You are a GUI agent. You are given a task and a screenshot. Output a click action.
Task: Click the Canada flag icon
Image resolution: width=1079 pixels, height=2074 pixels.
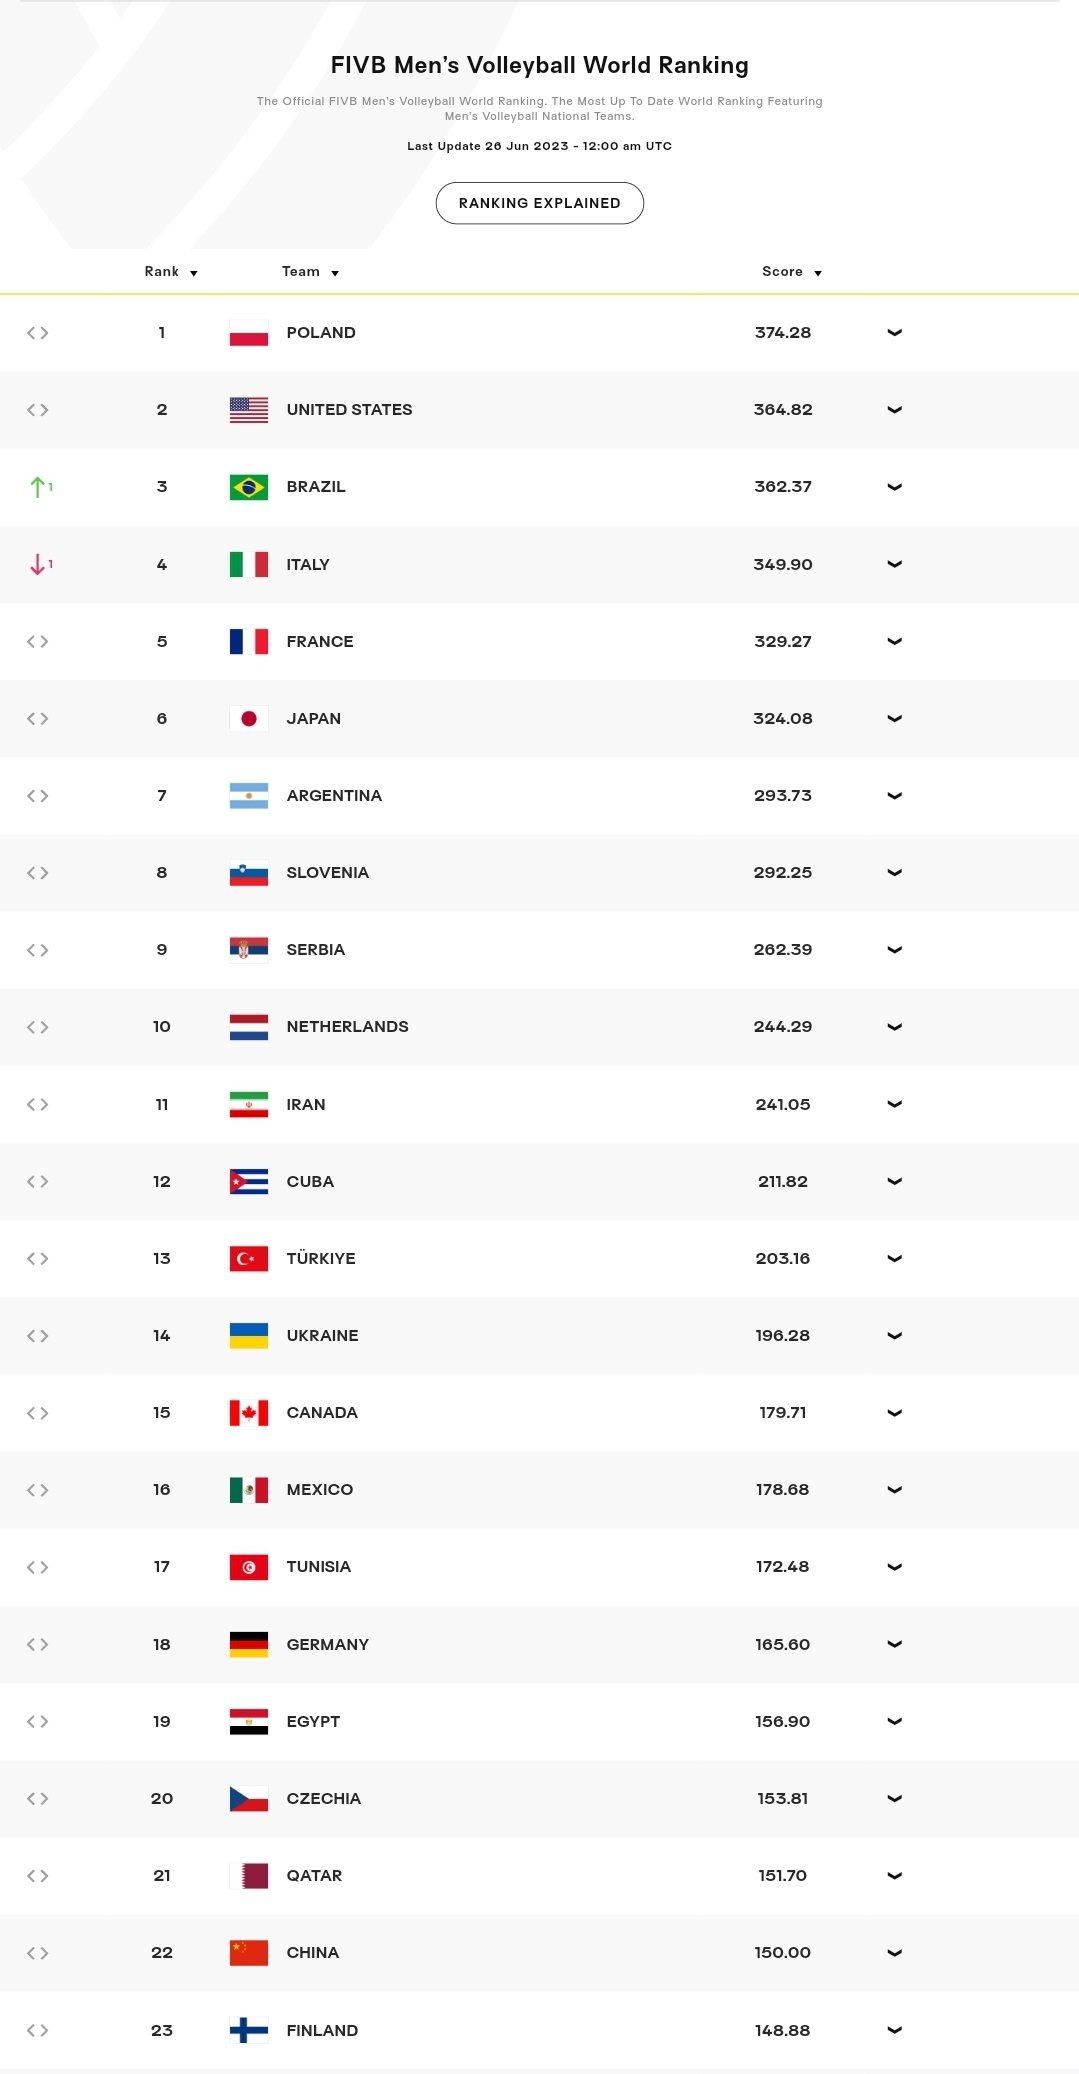249,1413
